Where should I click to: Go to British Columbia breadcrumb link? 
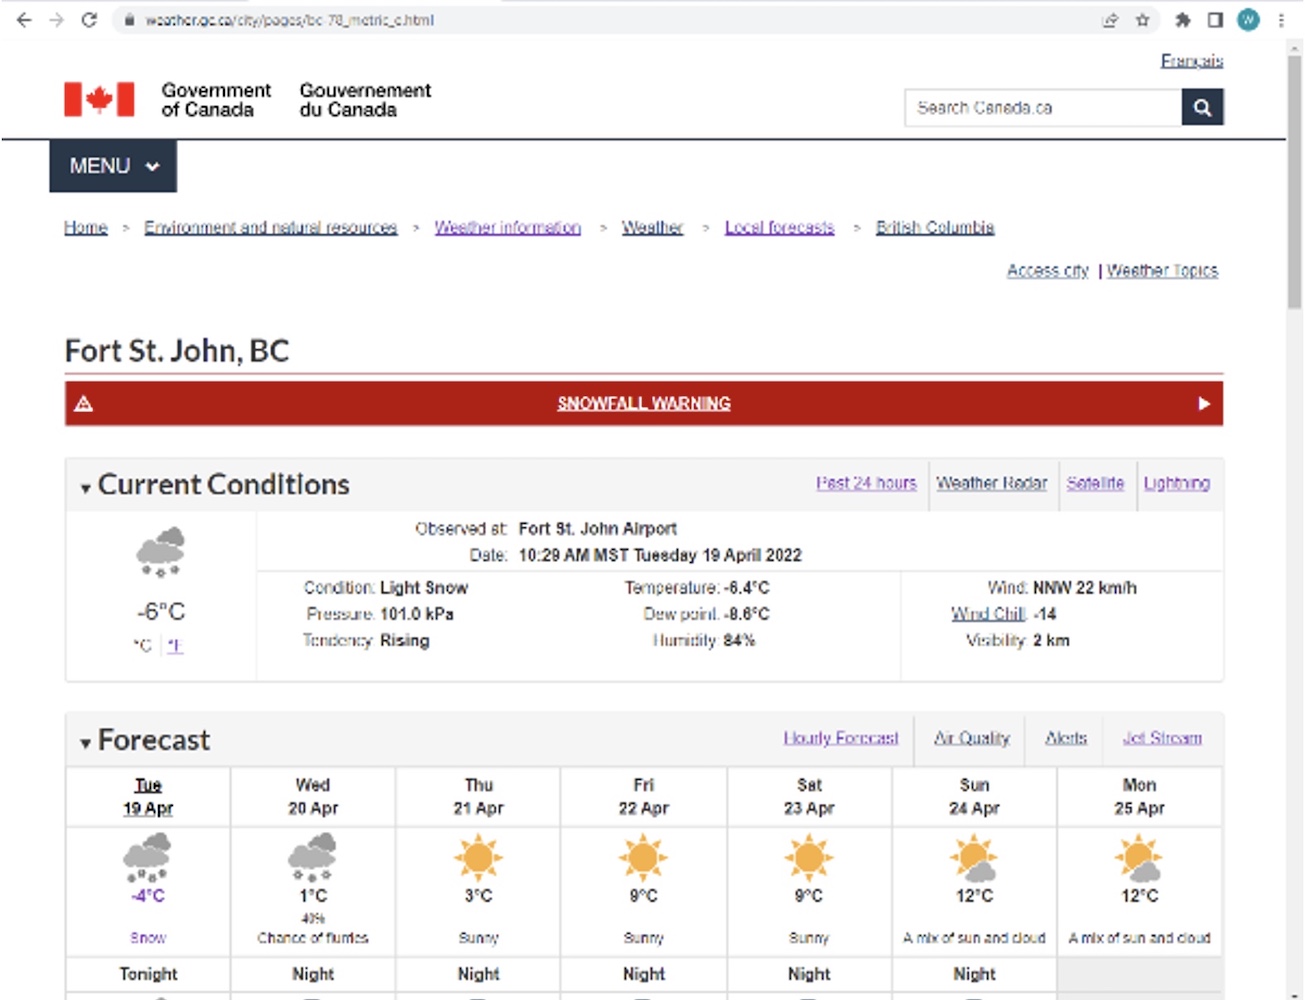pos(934,227)
